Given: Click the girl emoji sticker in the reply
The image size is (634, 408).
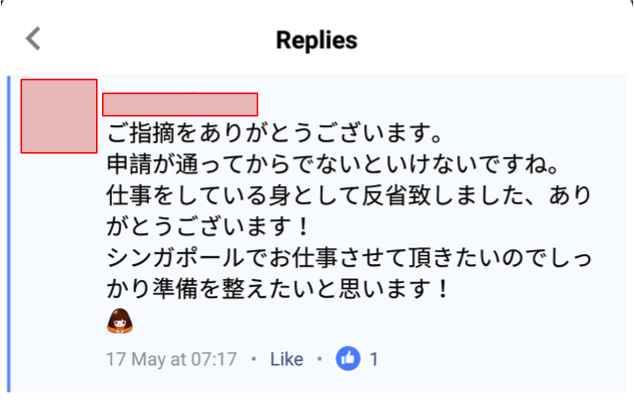Looking at the screenshot, I should coord(120,322).
